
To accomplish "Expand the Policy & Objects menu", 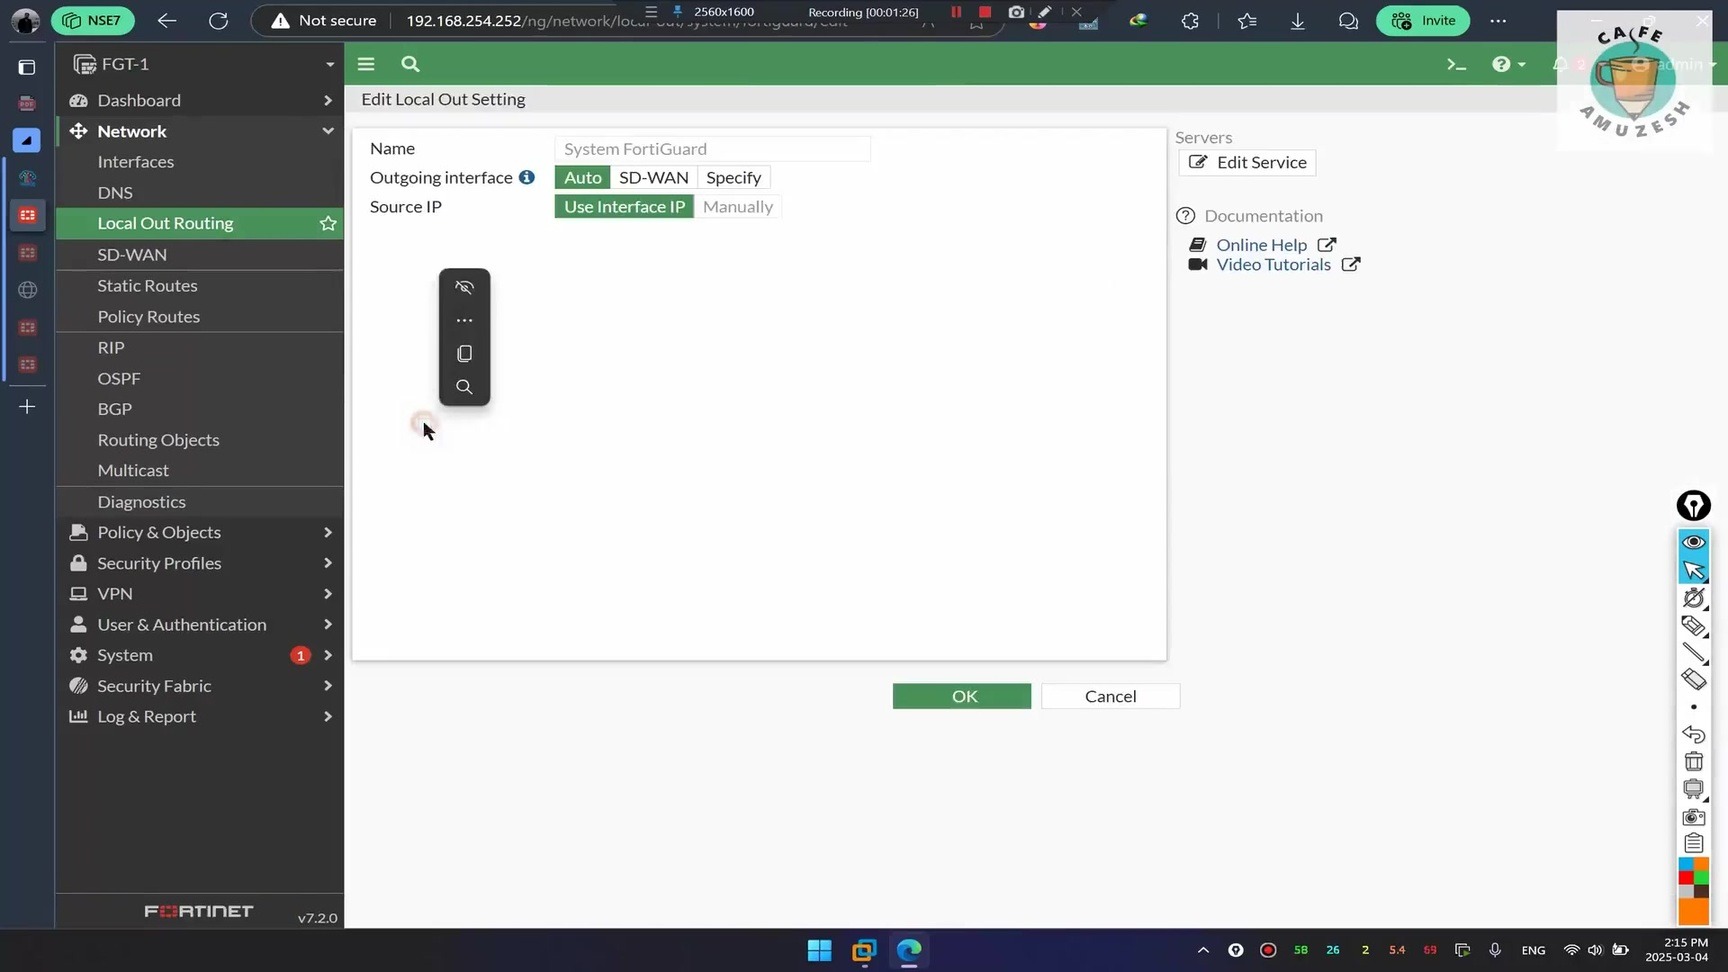I will pyautogui.click(x=200, y=532).
